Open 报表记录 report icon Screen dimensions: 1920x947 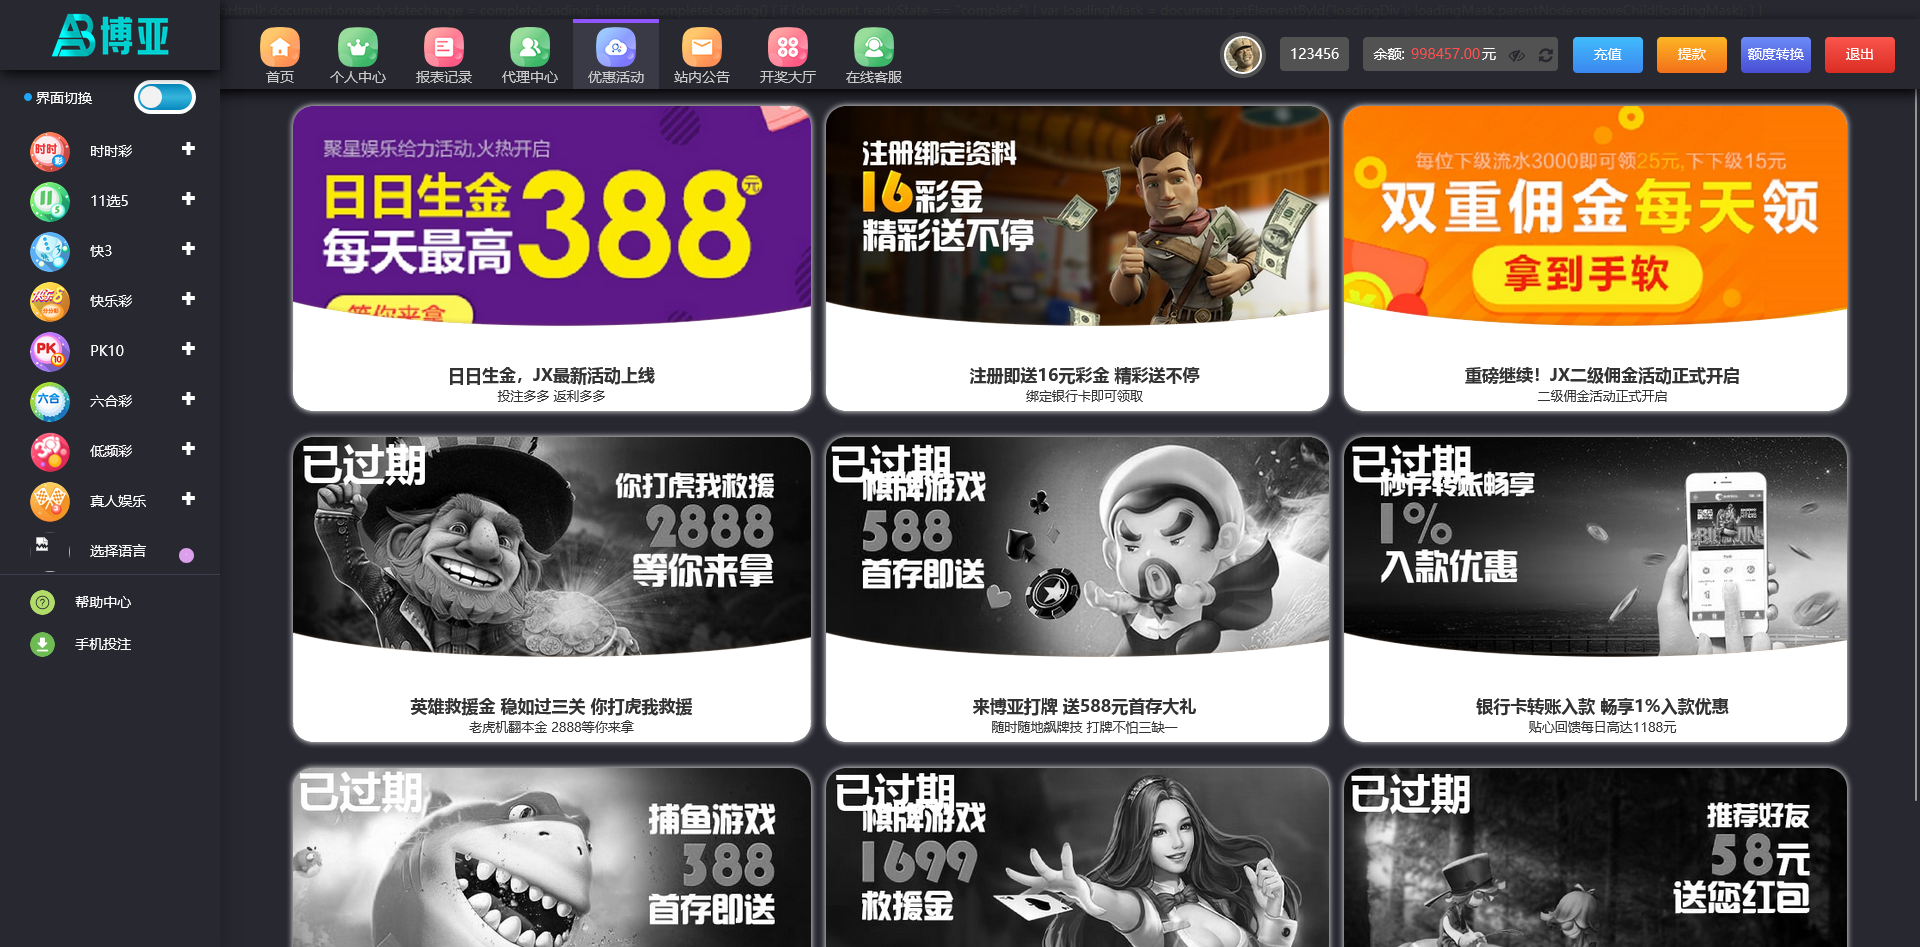(444, 47)
